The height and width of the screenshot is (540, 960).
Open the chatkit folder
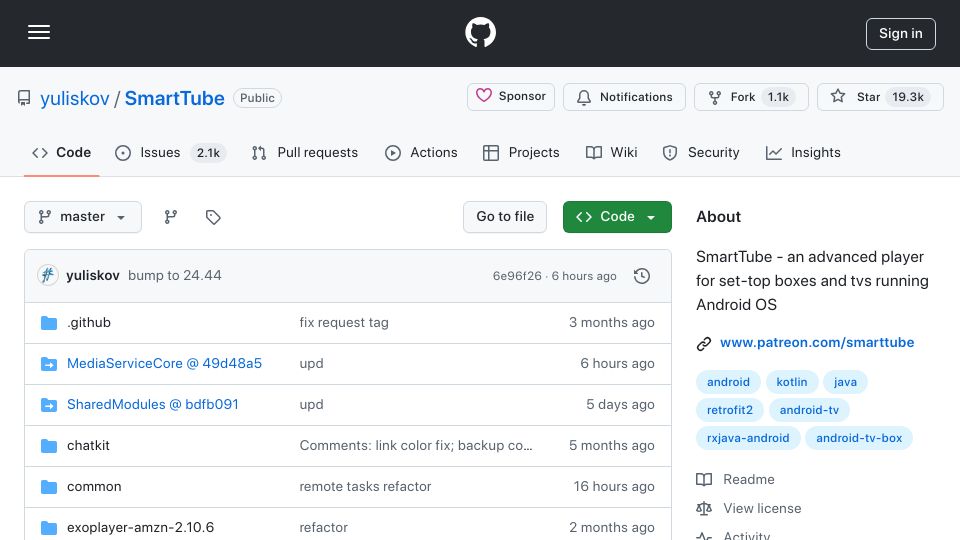click(88, 446)
